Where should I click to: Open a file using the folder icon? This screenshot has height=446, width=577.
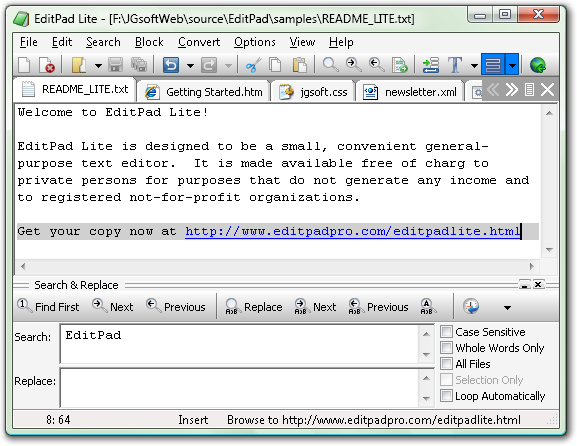pos(79,65)
